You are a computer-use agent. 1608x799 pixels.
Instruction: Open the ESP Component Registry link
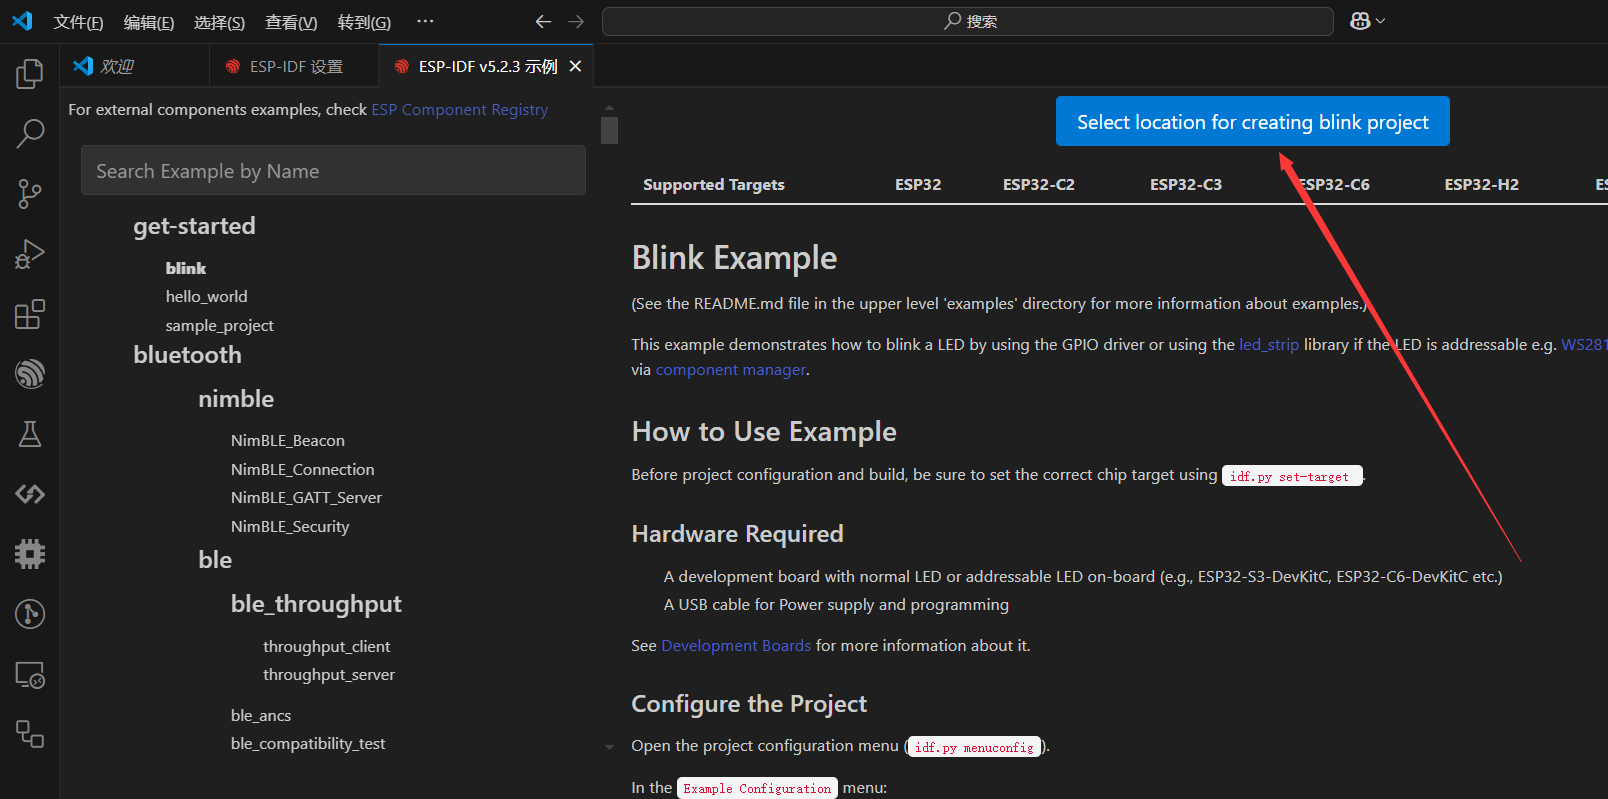tap(459, 110)
